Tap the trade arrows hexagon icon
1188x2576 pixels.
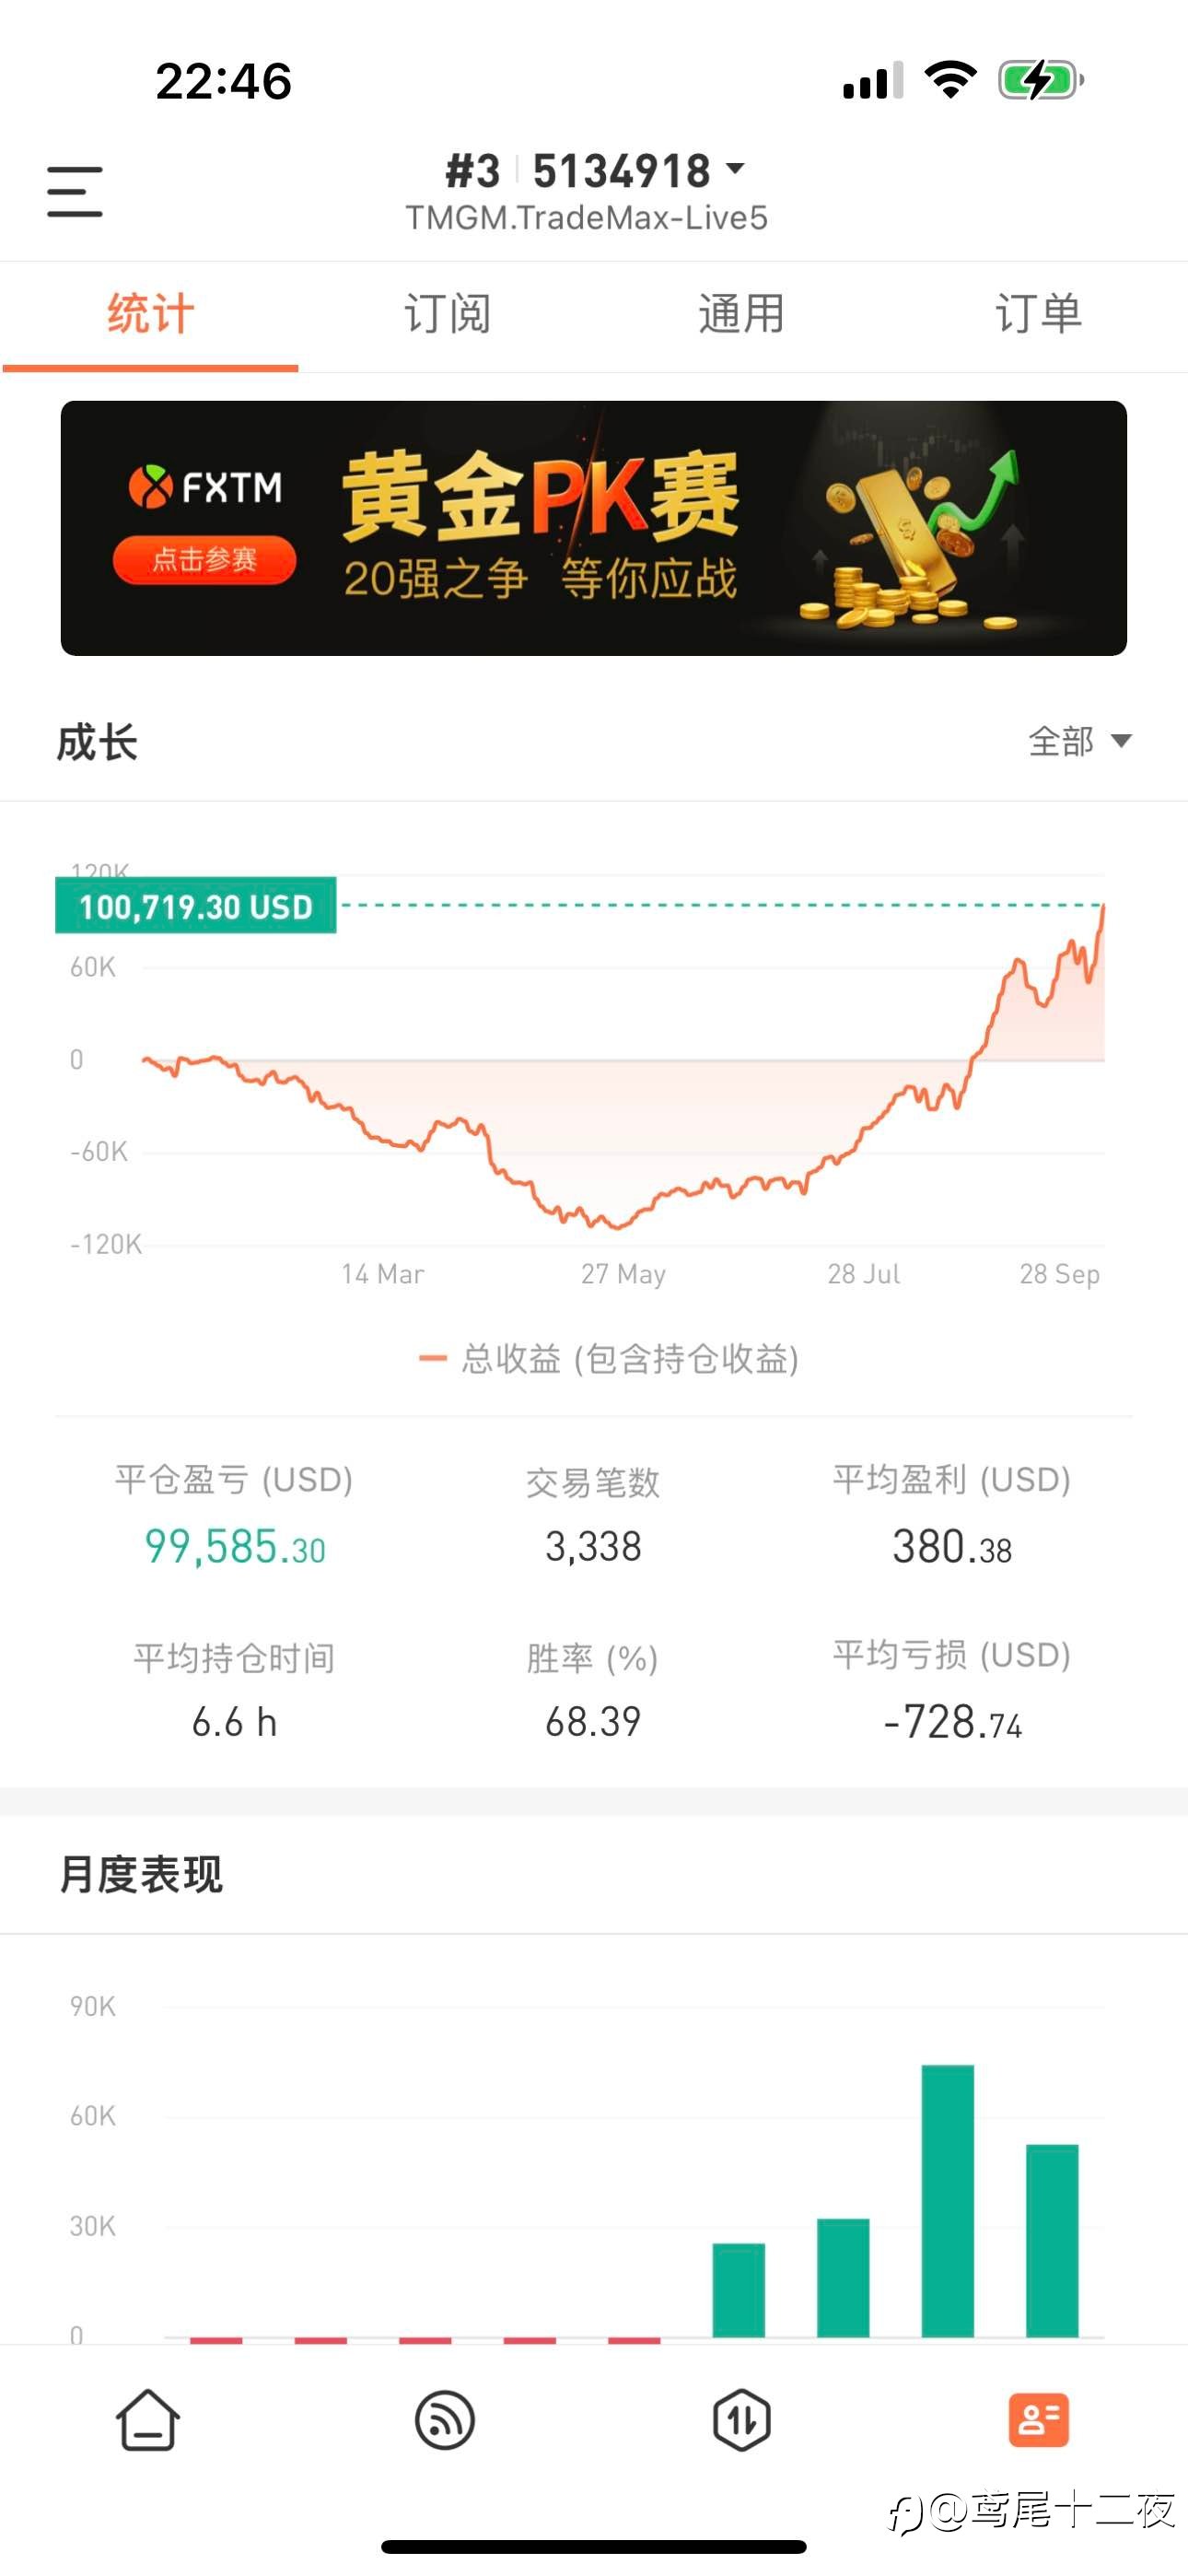click(741, 2420)
